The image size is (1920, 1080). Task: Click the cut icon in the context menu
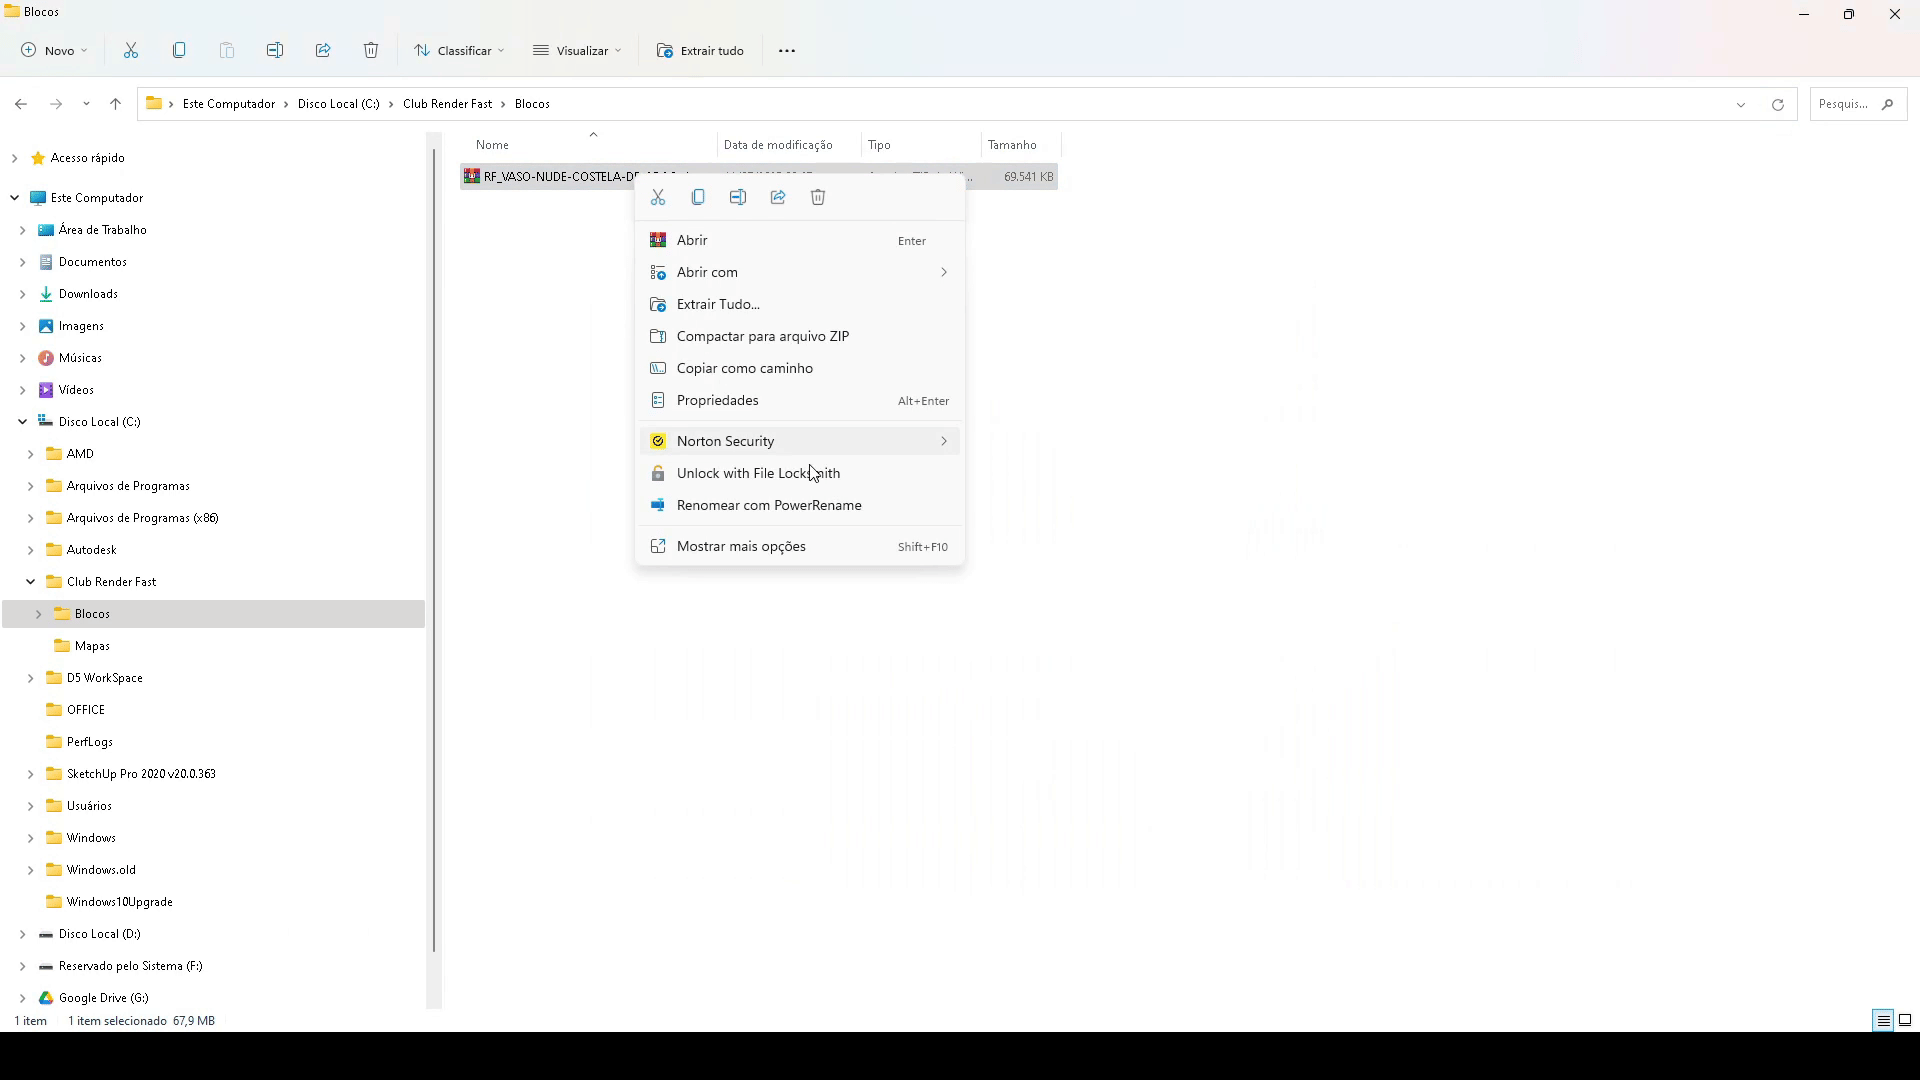pos(658,197)
